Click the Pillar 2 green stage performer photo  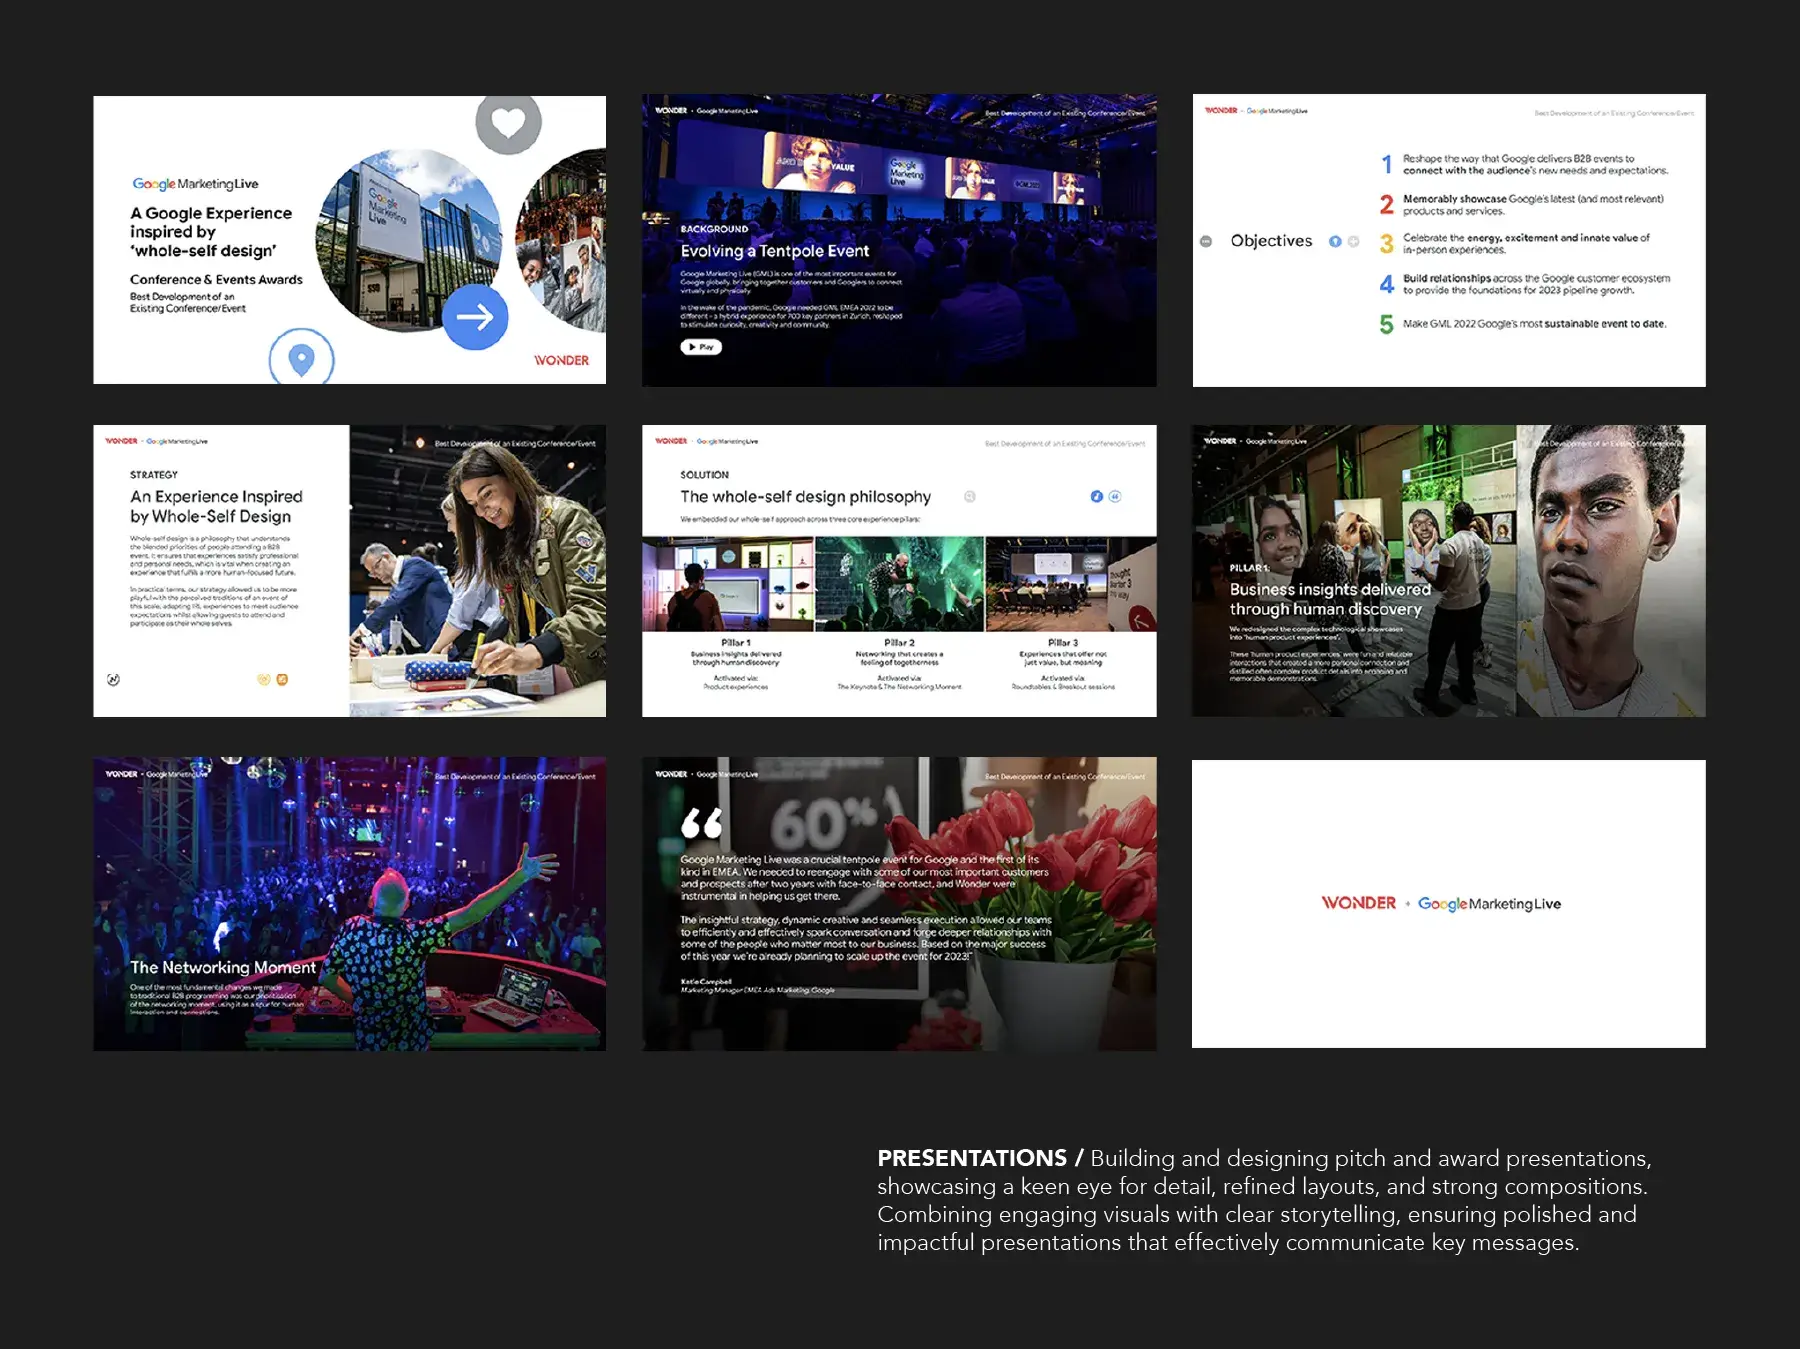click(x=900, y=584)
